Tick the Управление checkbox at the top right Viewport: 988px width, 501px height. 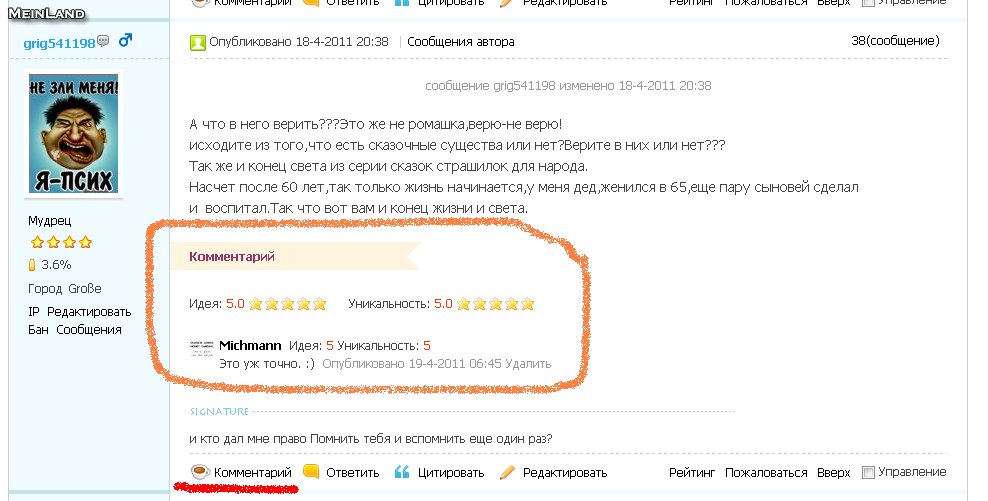click(868, 2)
